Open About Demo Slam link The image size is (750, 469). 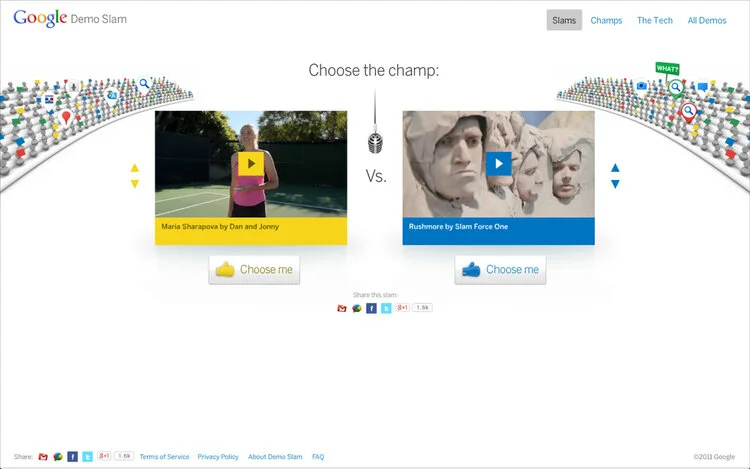(x=275, y=457)
